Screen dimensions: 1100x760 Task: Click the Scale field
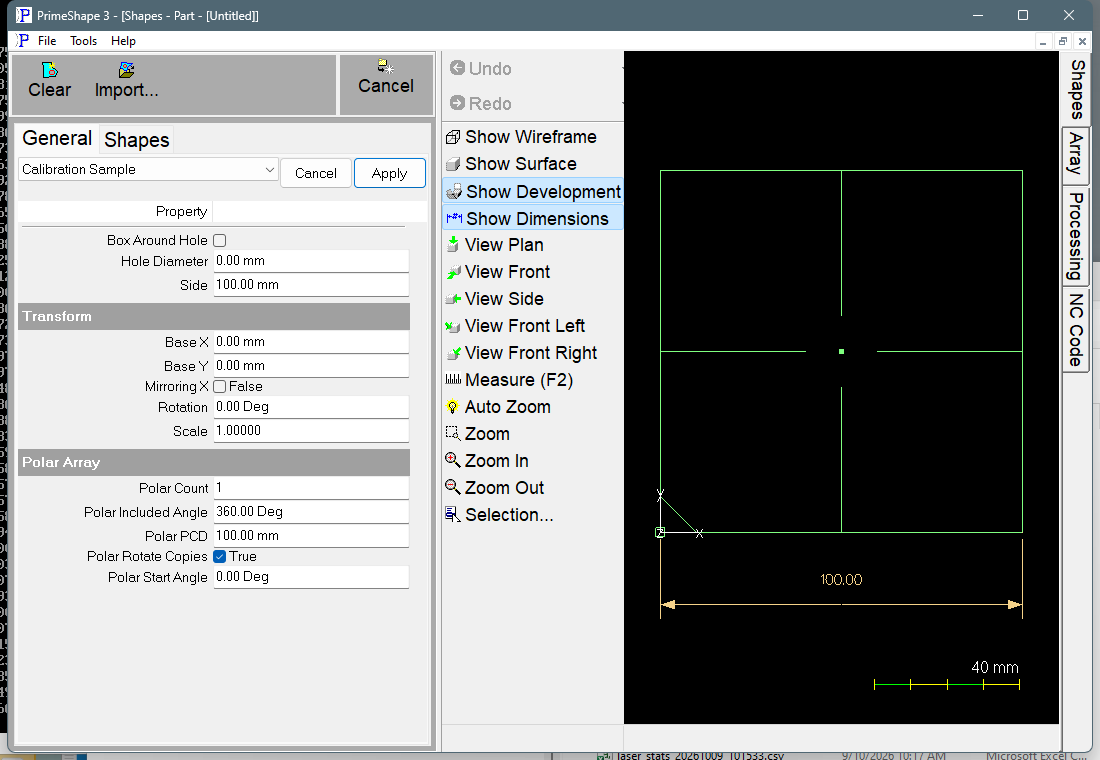pos(311,431)
